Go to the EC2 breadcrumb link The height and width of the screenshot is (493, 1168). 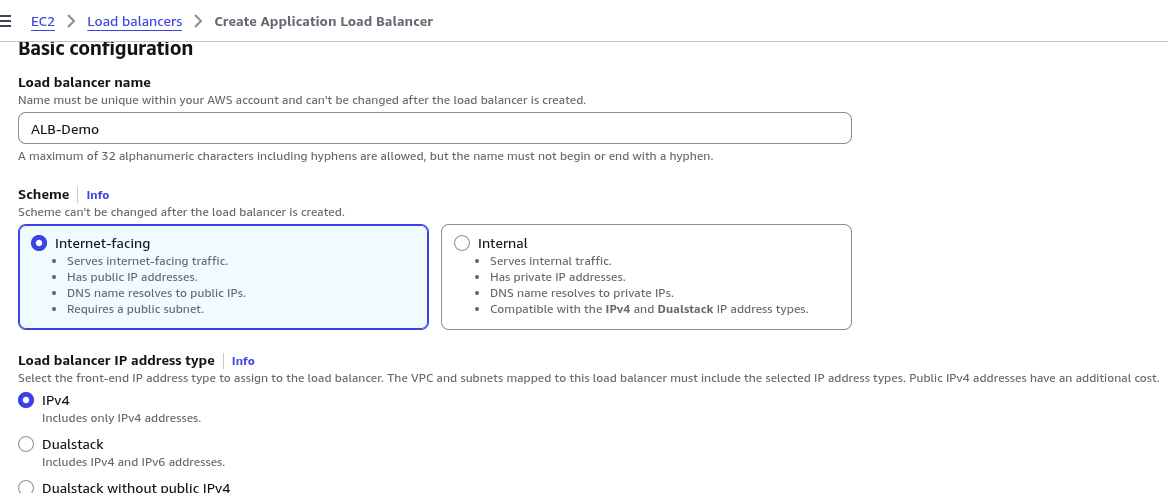coord(42,22)
